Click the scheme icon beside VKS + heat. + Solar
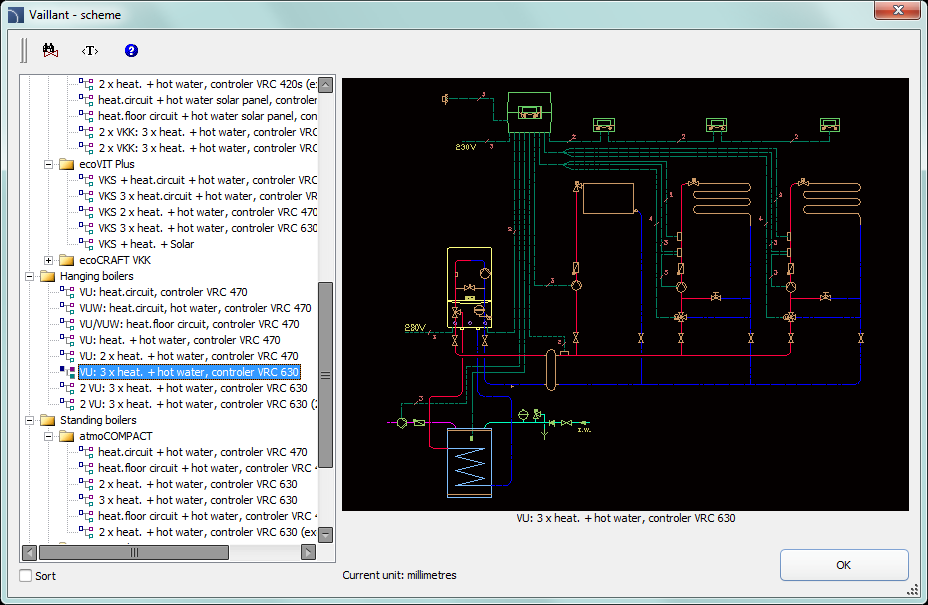This screenshot has width=928, height=605. (86, 244)
